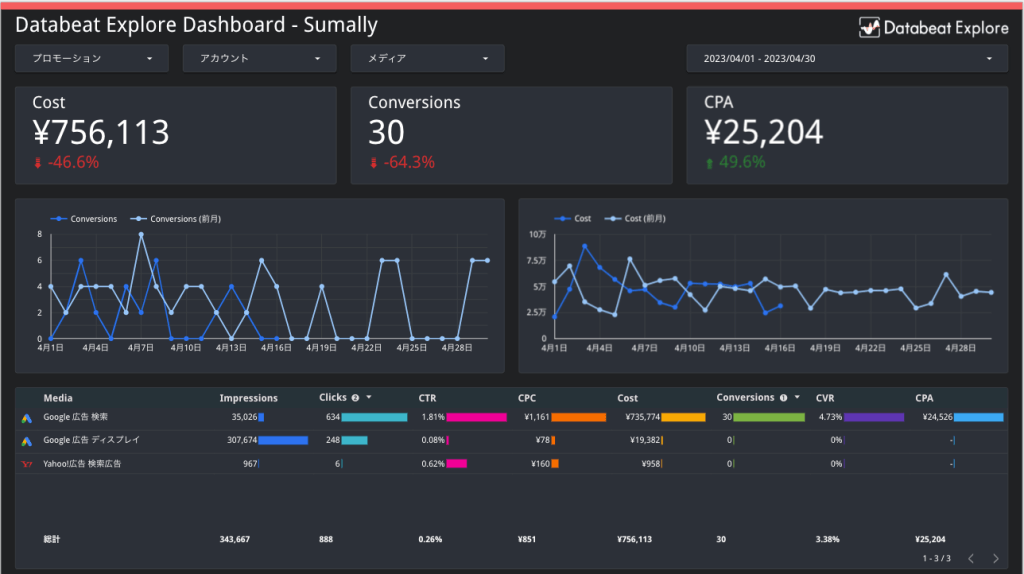Click the 35,026 impressions cell

click(x=244, y=417)
